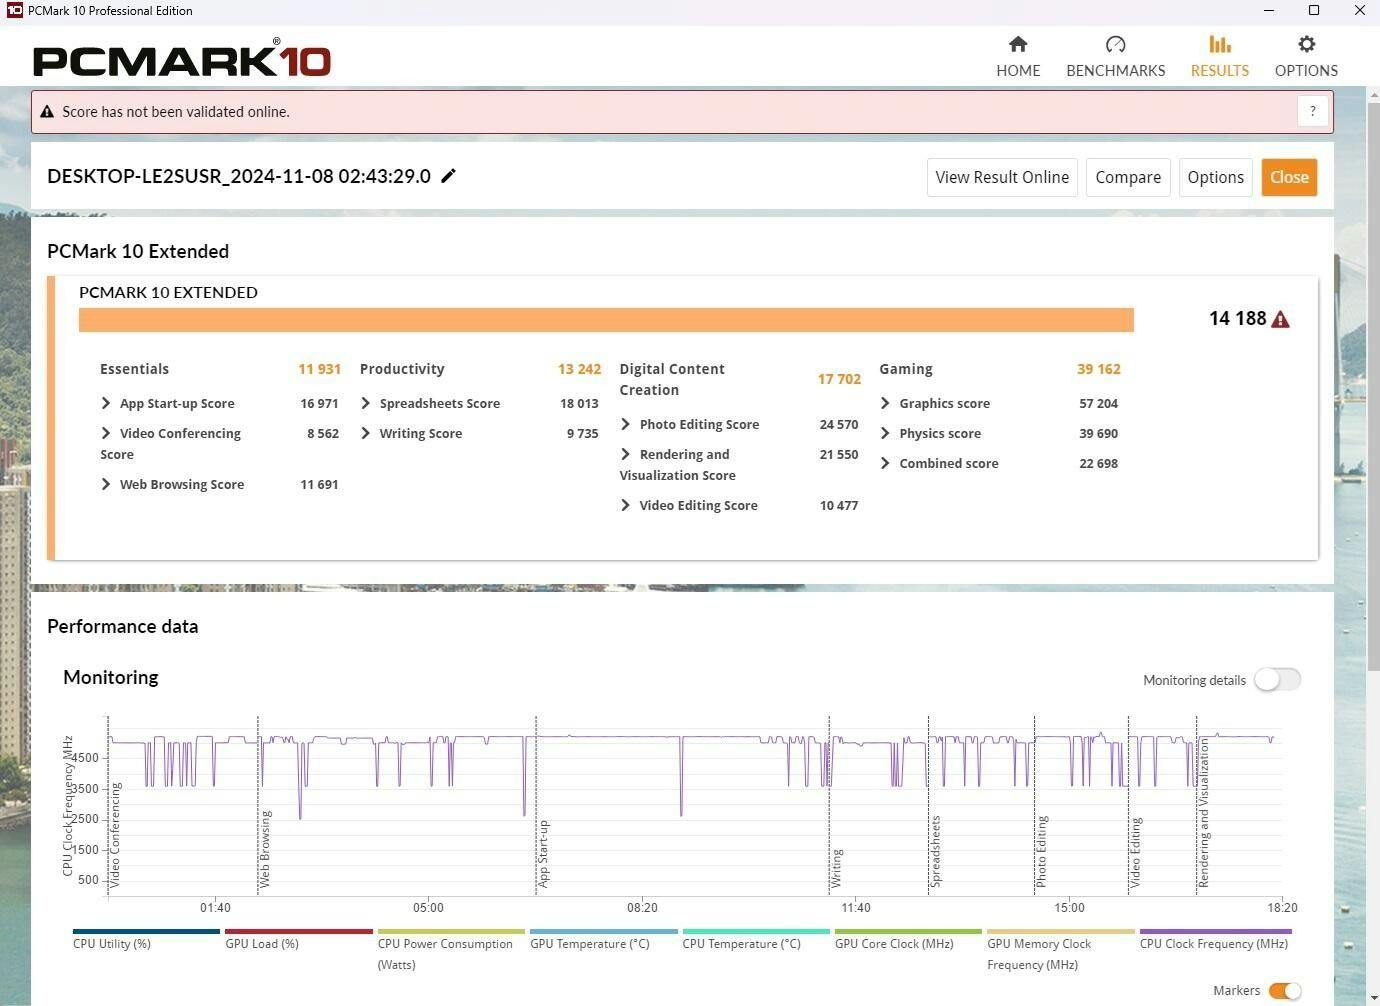
Task: Click the App Start-up chart marker
Action: 544,854
